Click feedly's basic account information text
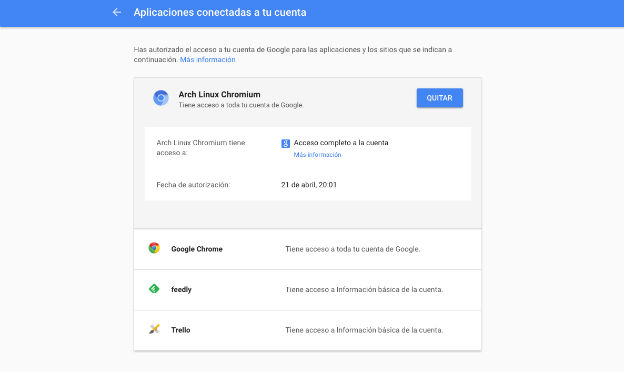Screen dimensions: 624x372 364,290
